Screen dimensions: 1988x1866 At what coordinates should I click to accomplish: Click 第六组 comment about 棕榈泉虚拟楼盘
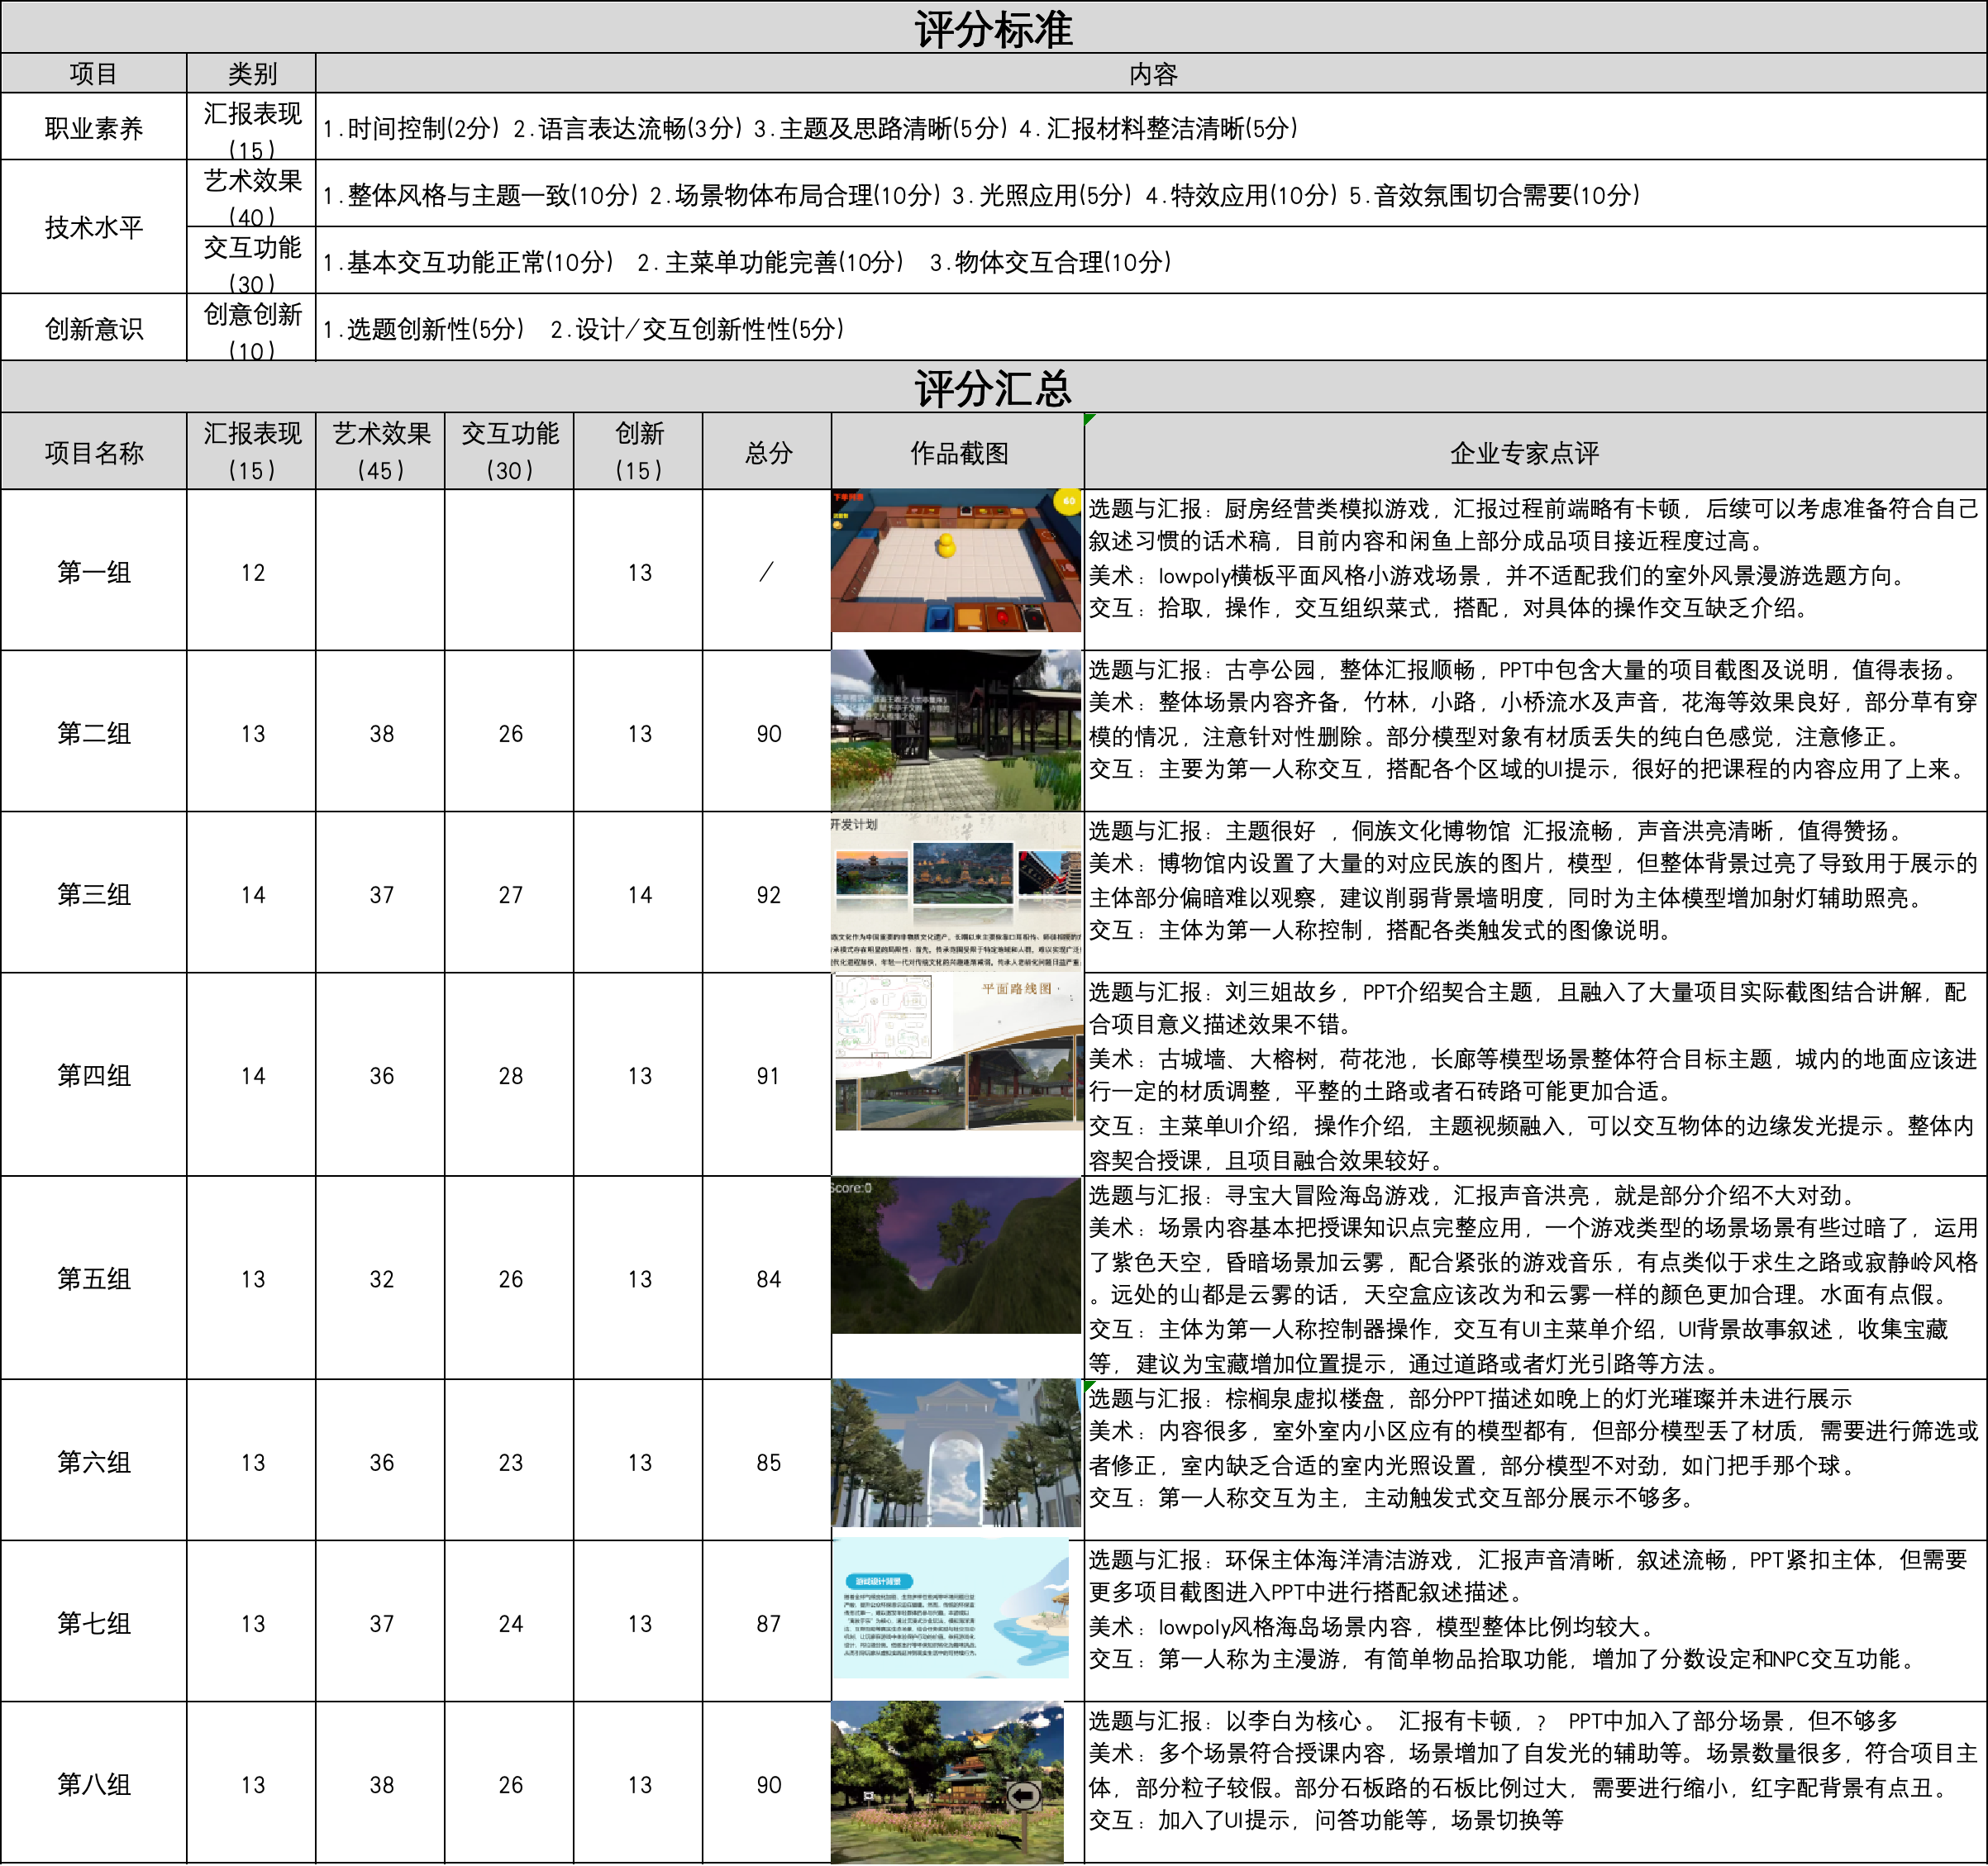pyautogui.click(x=1536, y=1460)
